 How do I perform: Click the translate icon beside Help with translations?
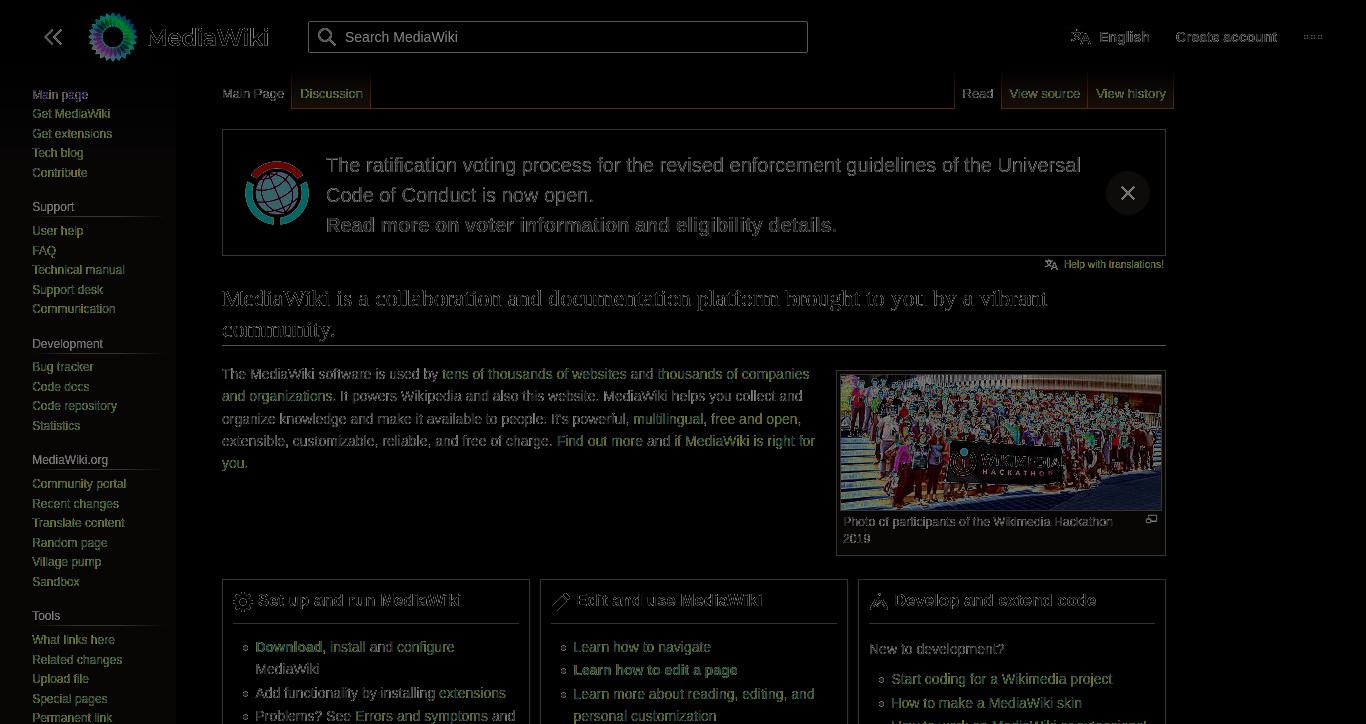click(x=1051, y=265)
